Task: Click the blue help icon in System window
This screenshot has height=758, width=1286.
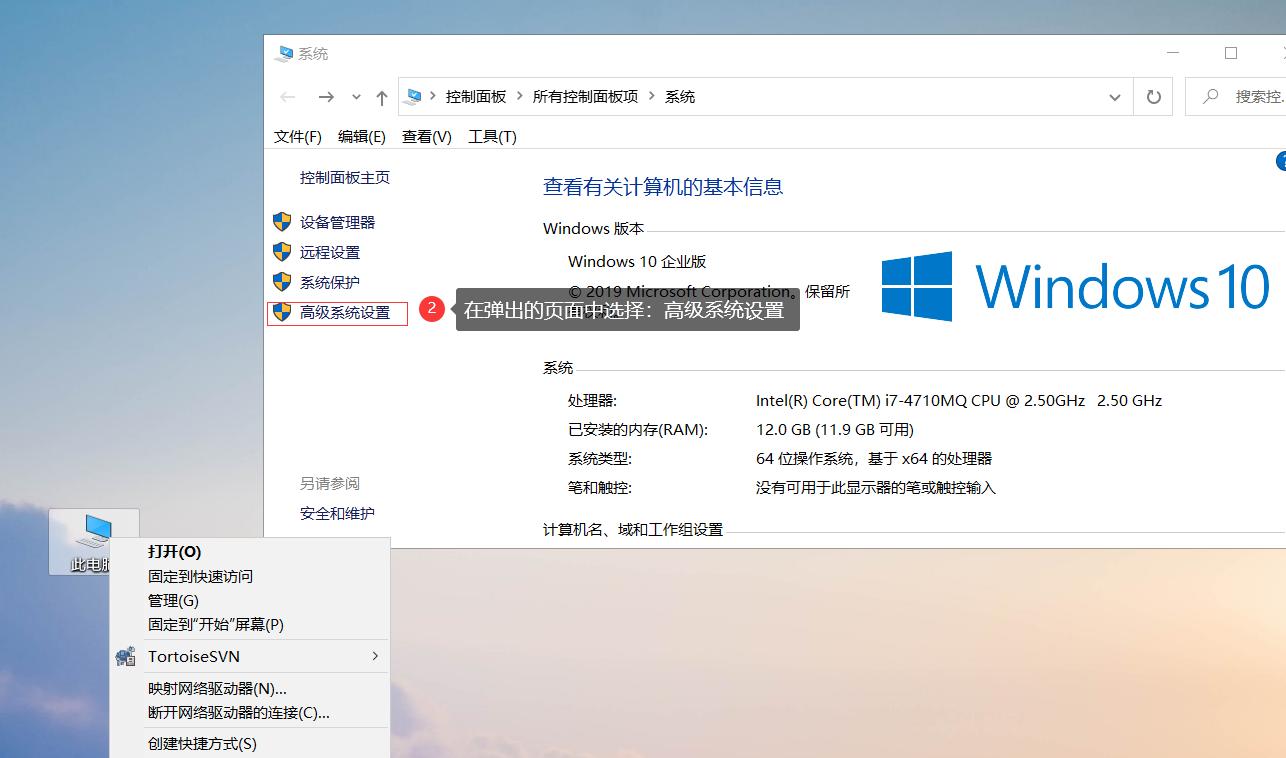Action: point(1281,161)
